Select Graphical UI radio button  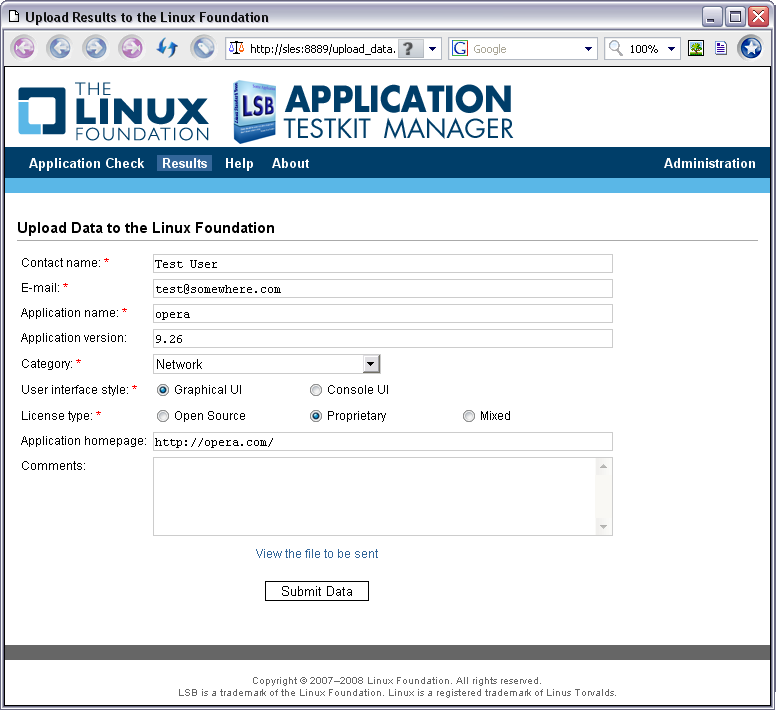coord(163,390)
